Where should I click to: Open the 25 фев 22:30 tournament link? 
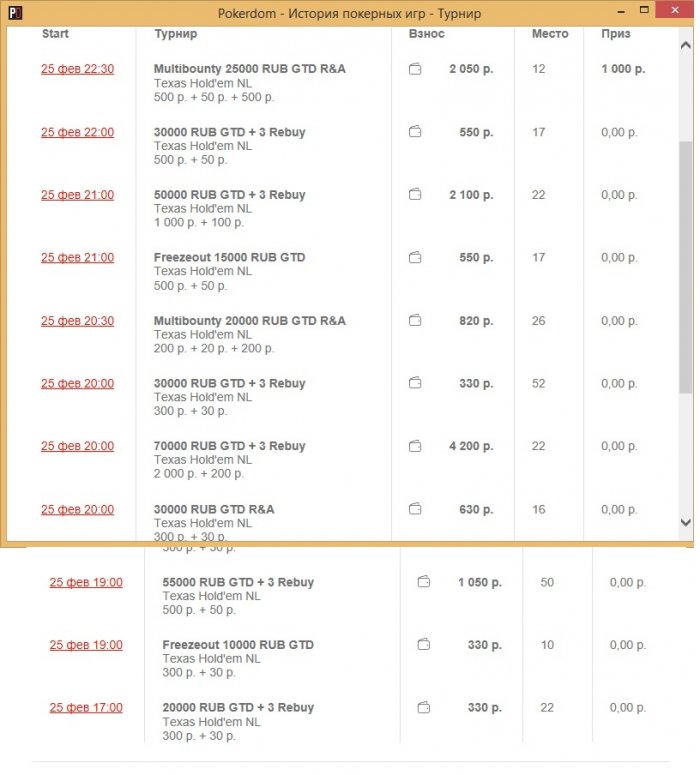tap(77, 70)
